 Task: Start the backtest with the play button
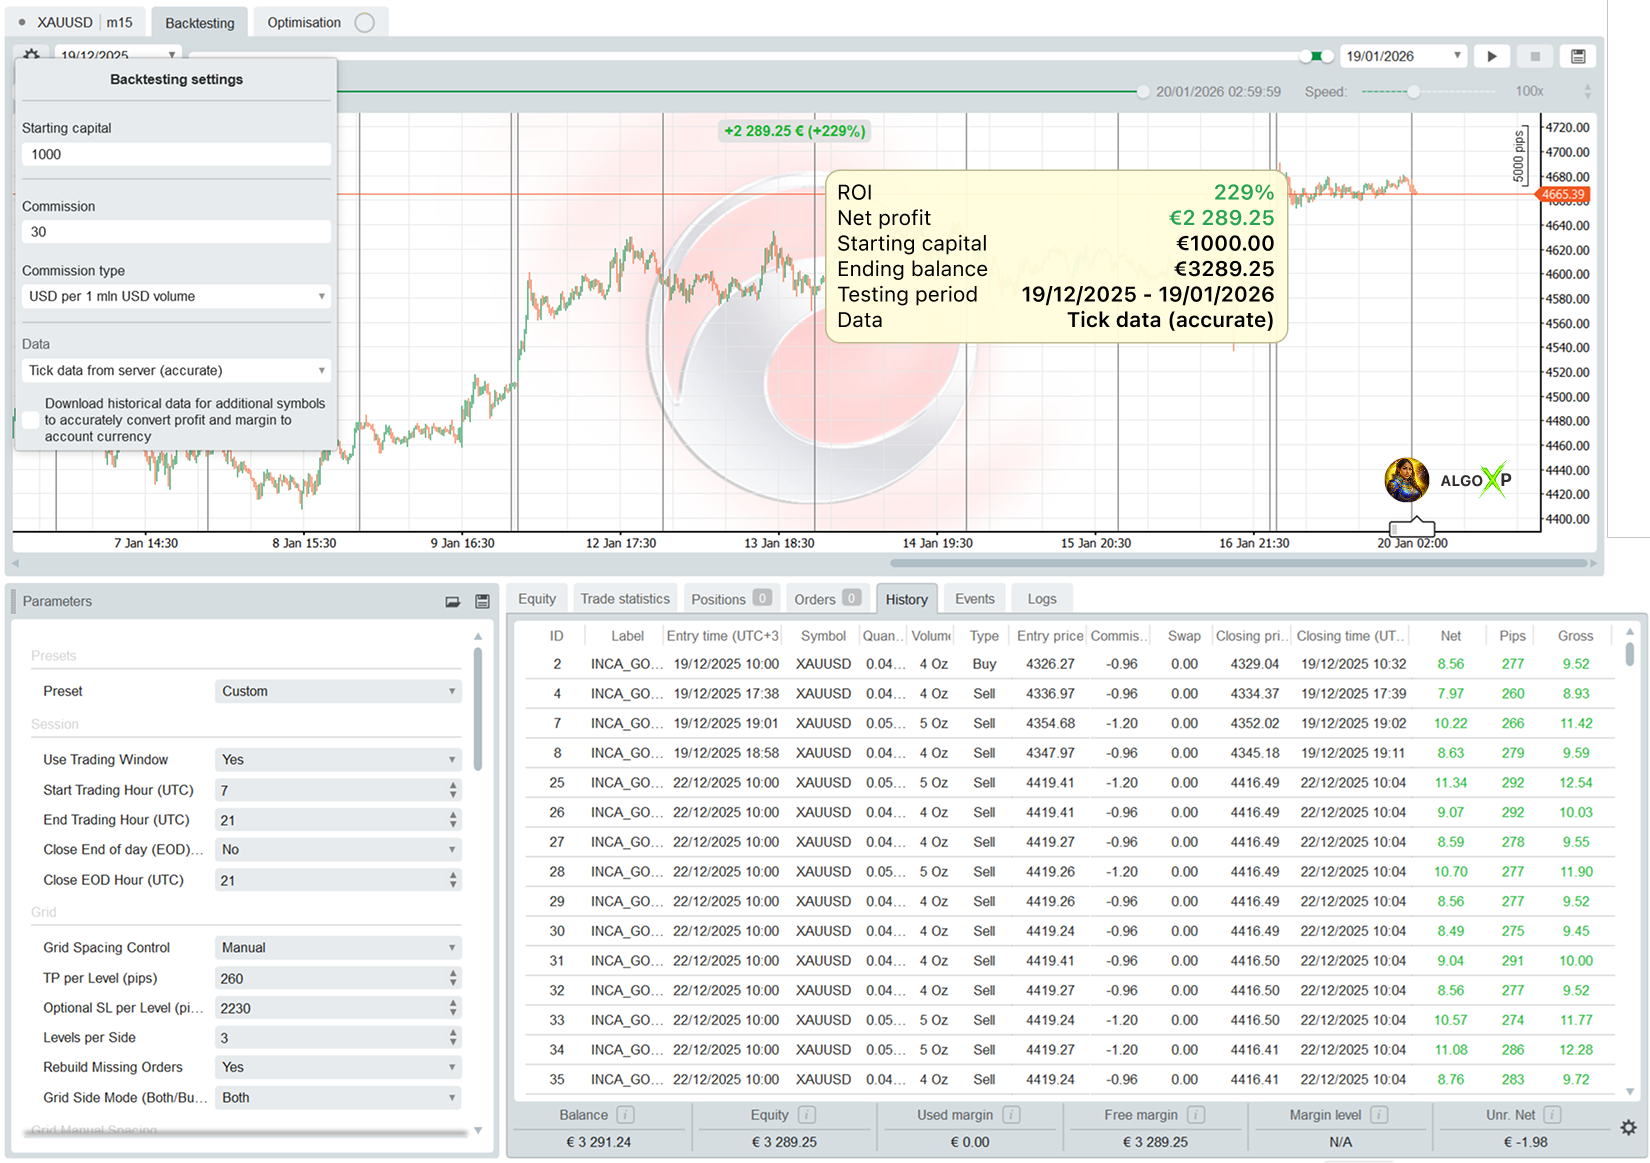1492,56
